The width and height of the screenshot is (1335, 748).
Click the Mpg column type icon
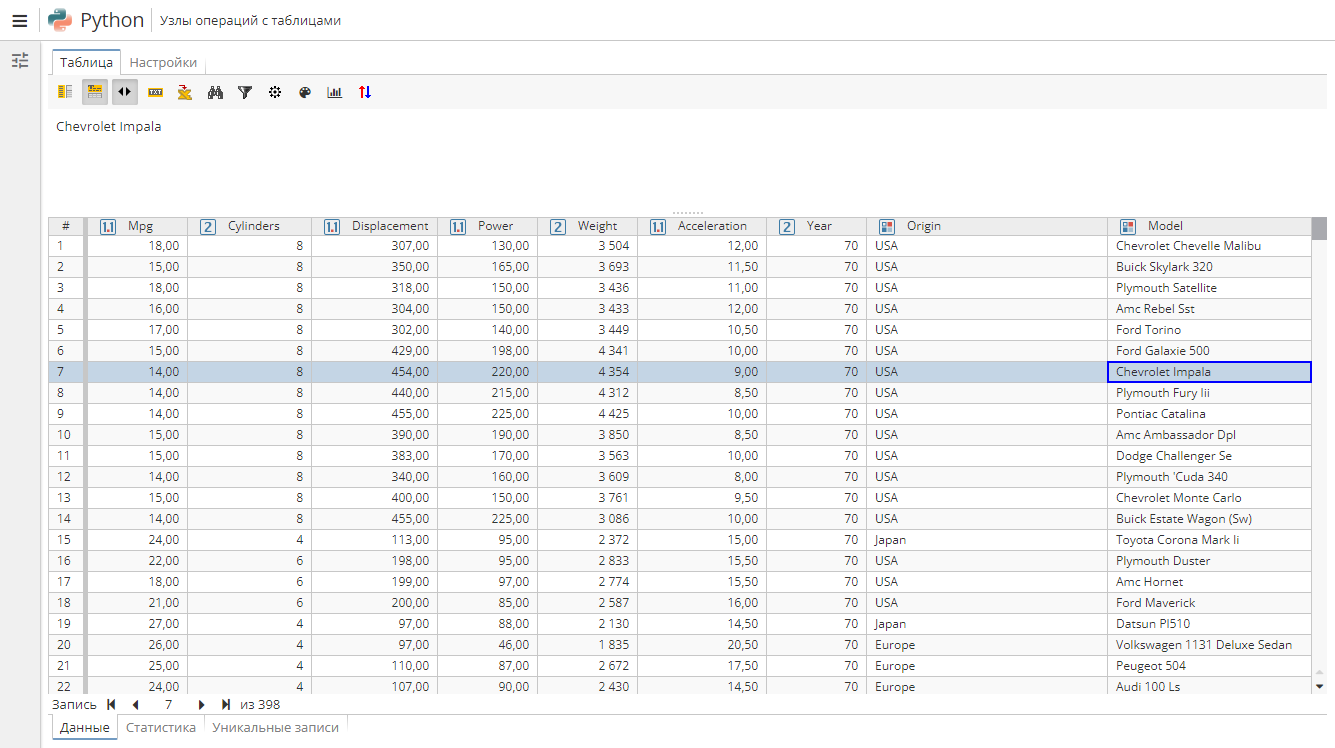click(108, 227)
